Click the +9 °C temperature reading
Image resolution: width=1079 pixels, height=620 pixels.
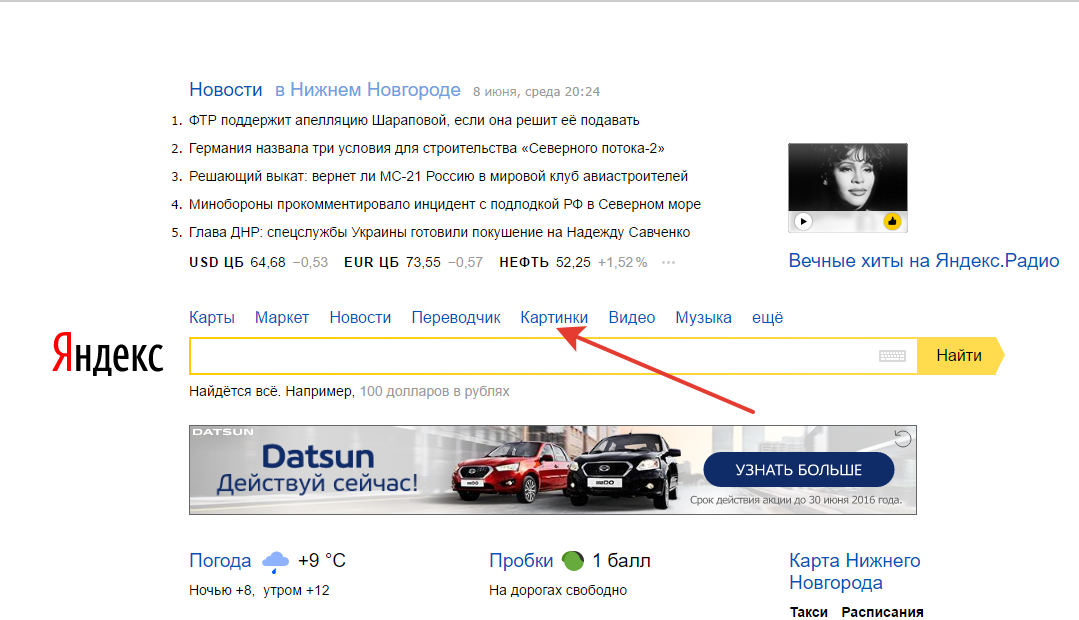point(321,561)
